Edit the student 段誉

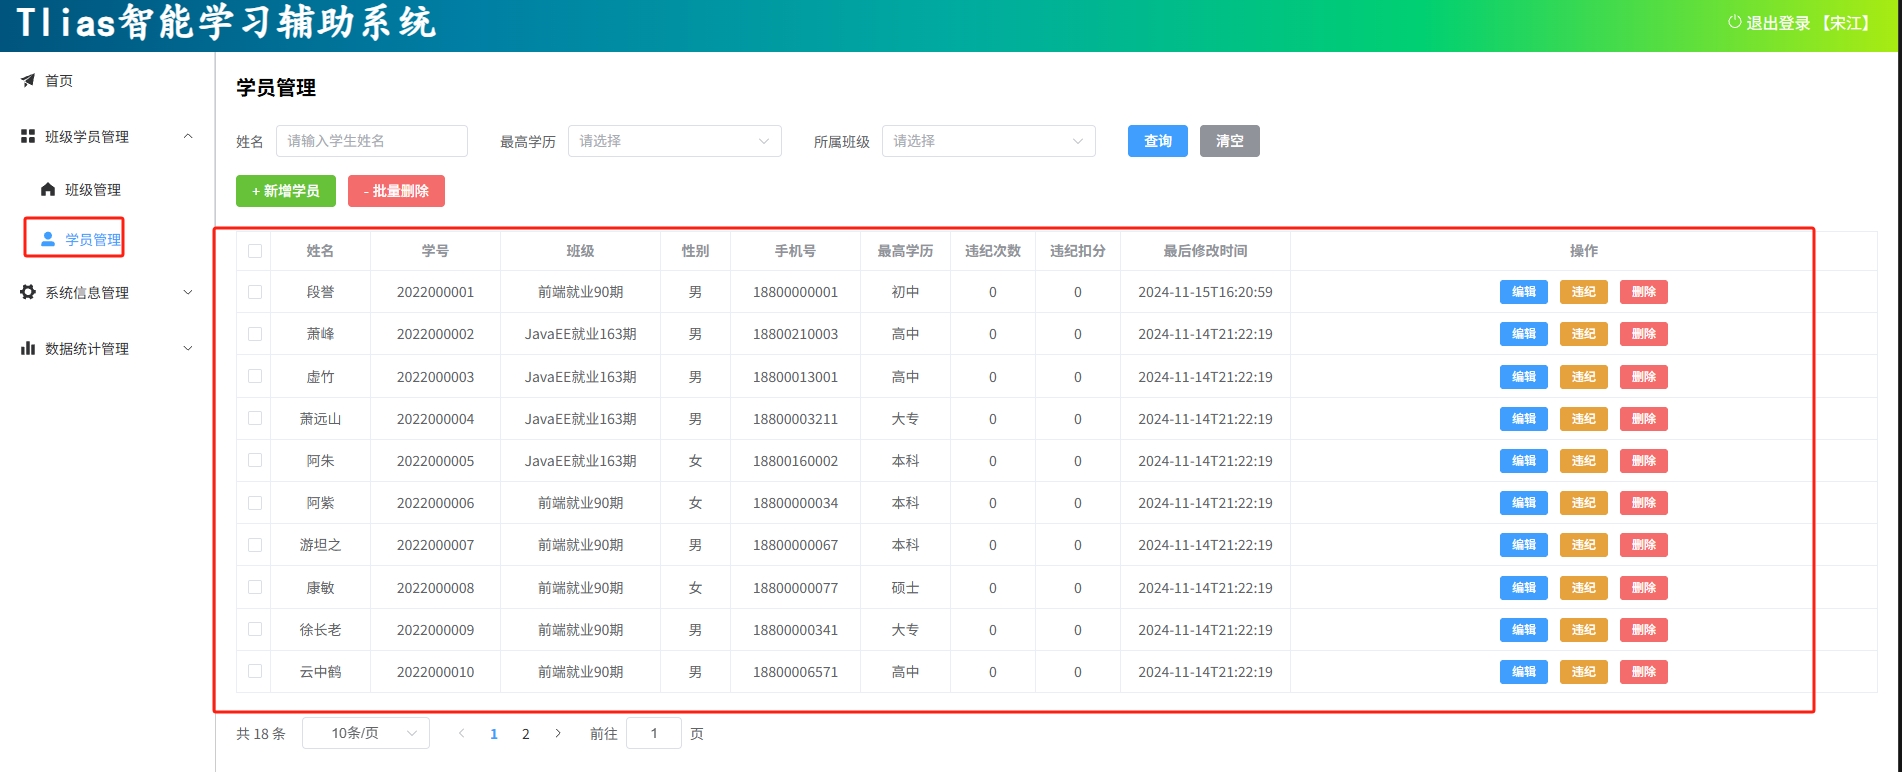(1524, 292)
